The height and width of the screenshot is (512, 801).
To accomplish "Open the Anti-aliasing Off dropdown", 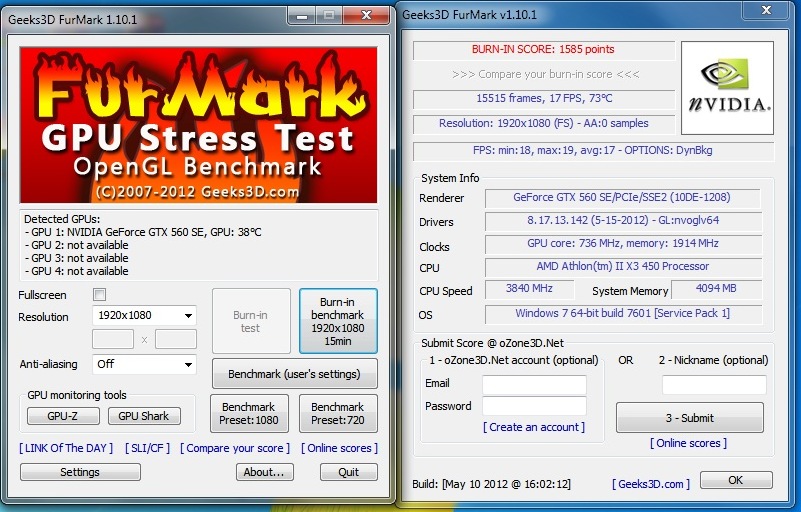I will coord(144,364).
